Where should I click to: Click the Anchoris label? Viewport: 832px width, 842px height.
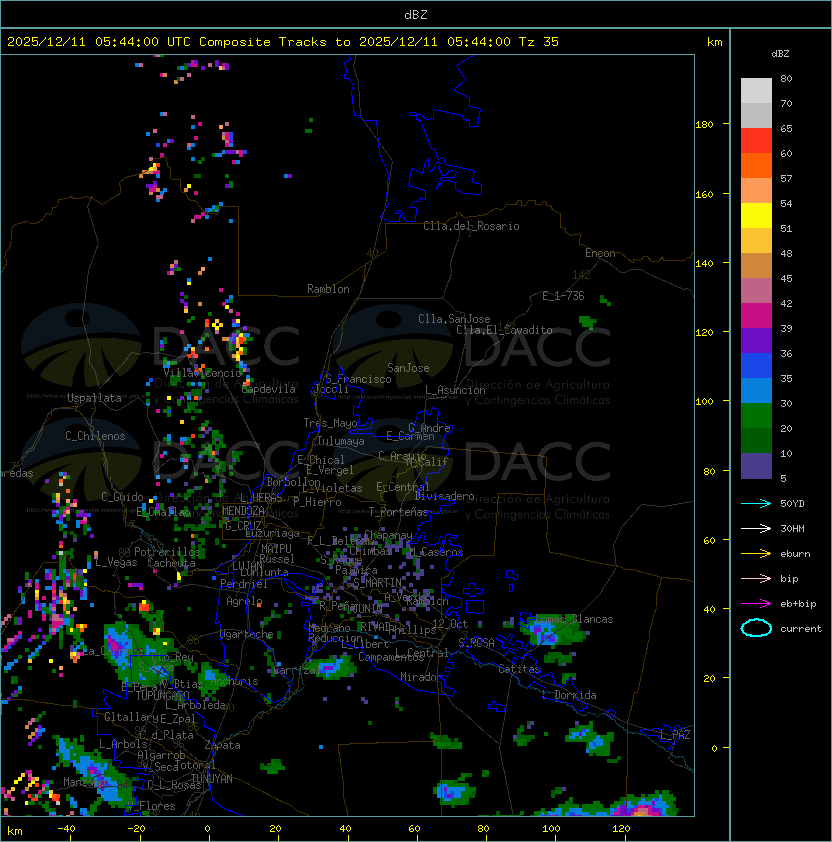click(x=234, y=681)
